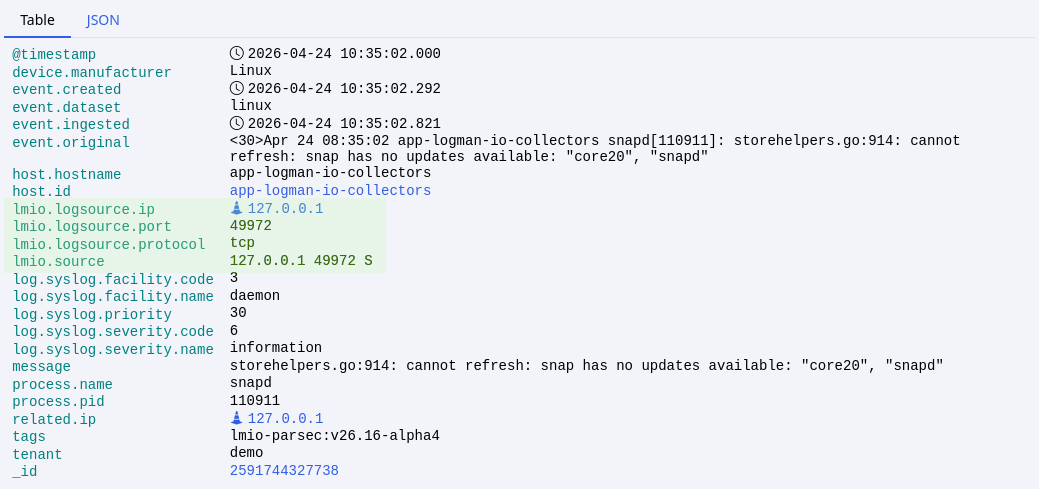The image size is (1039, 489).
Task: Click the log.syslog.severity.name field label
Action: coord(113,350)
